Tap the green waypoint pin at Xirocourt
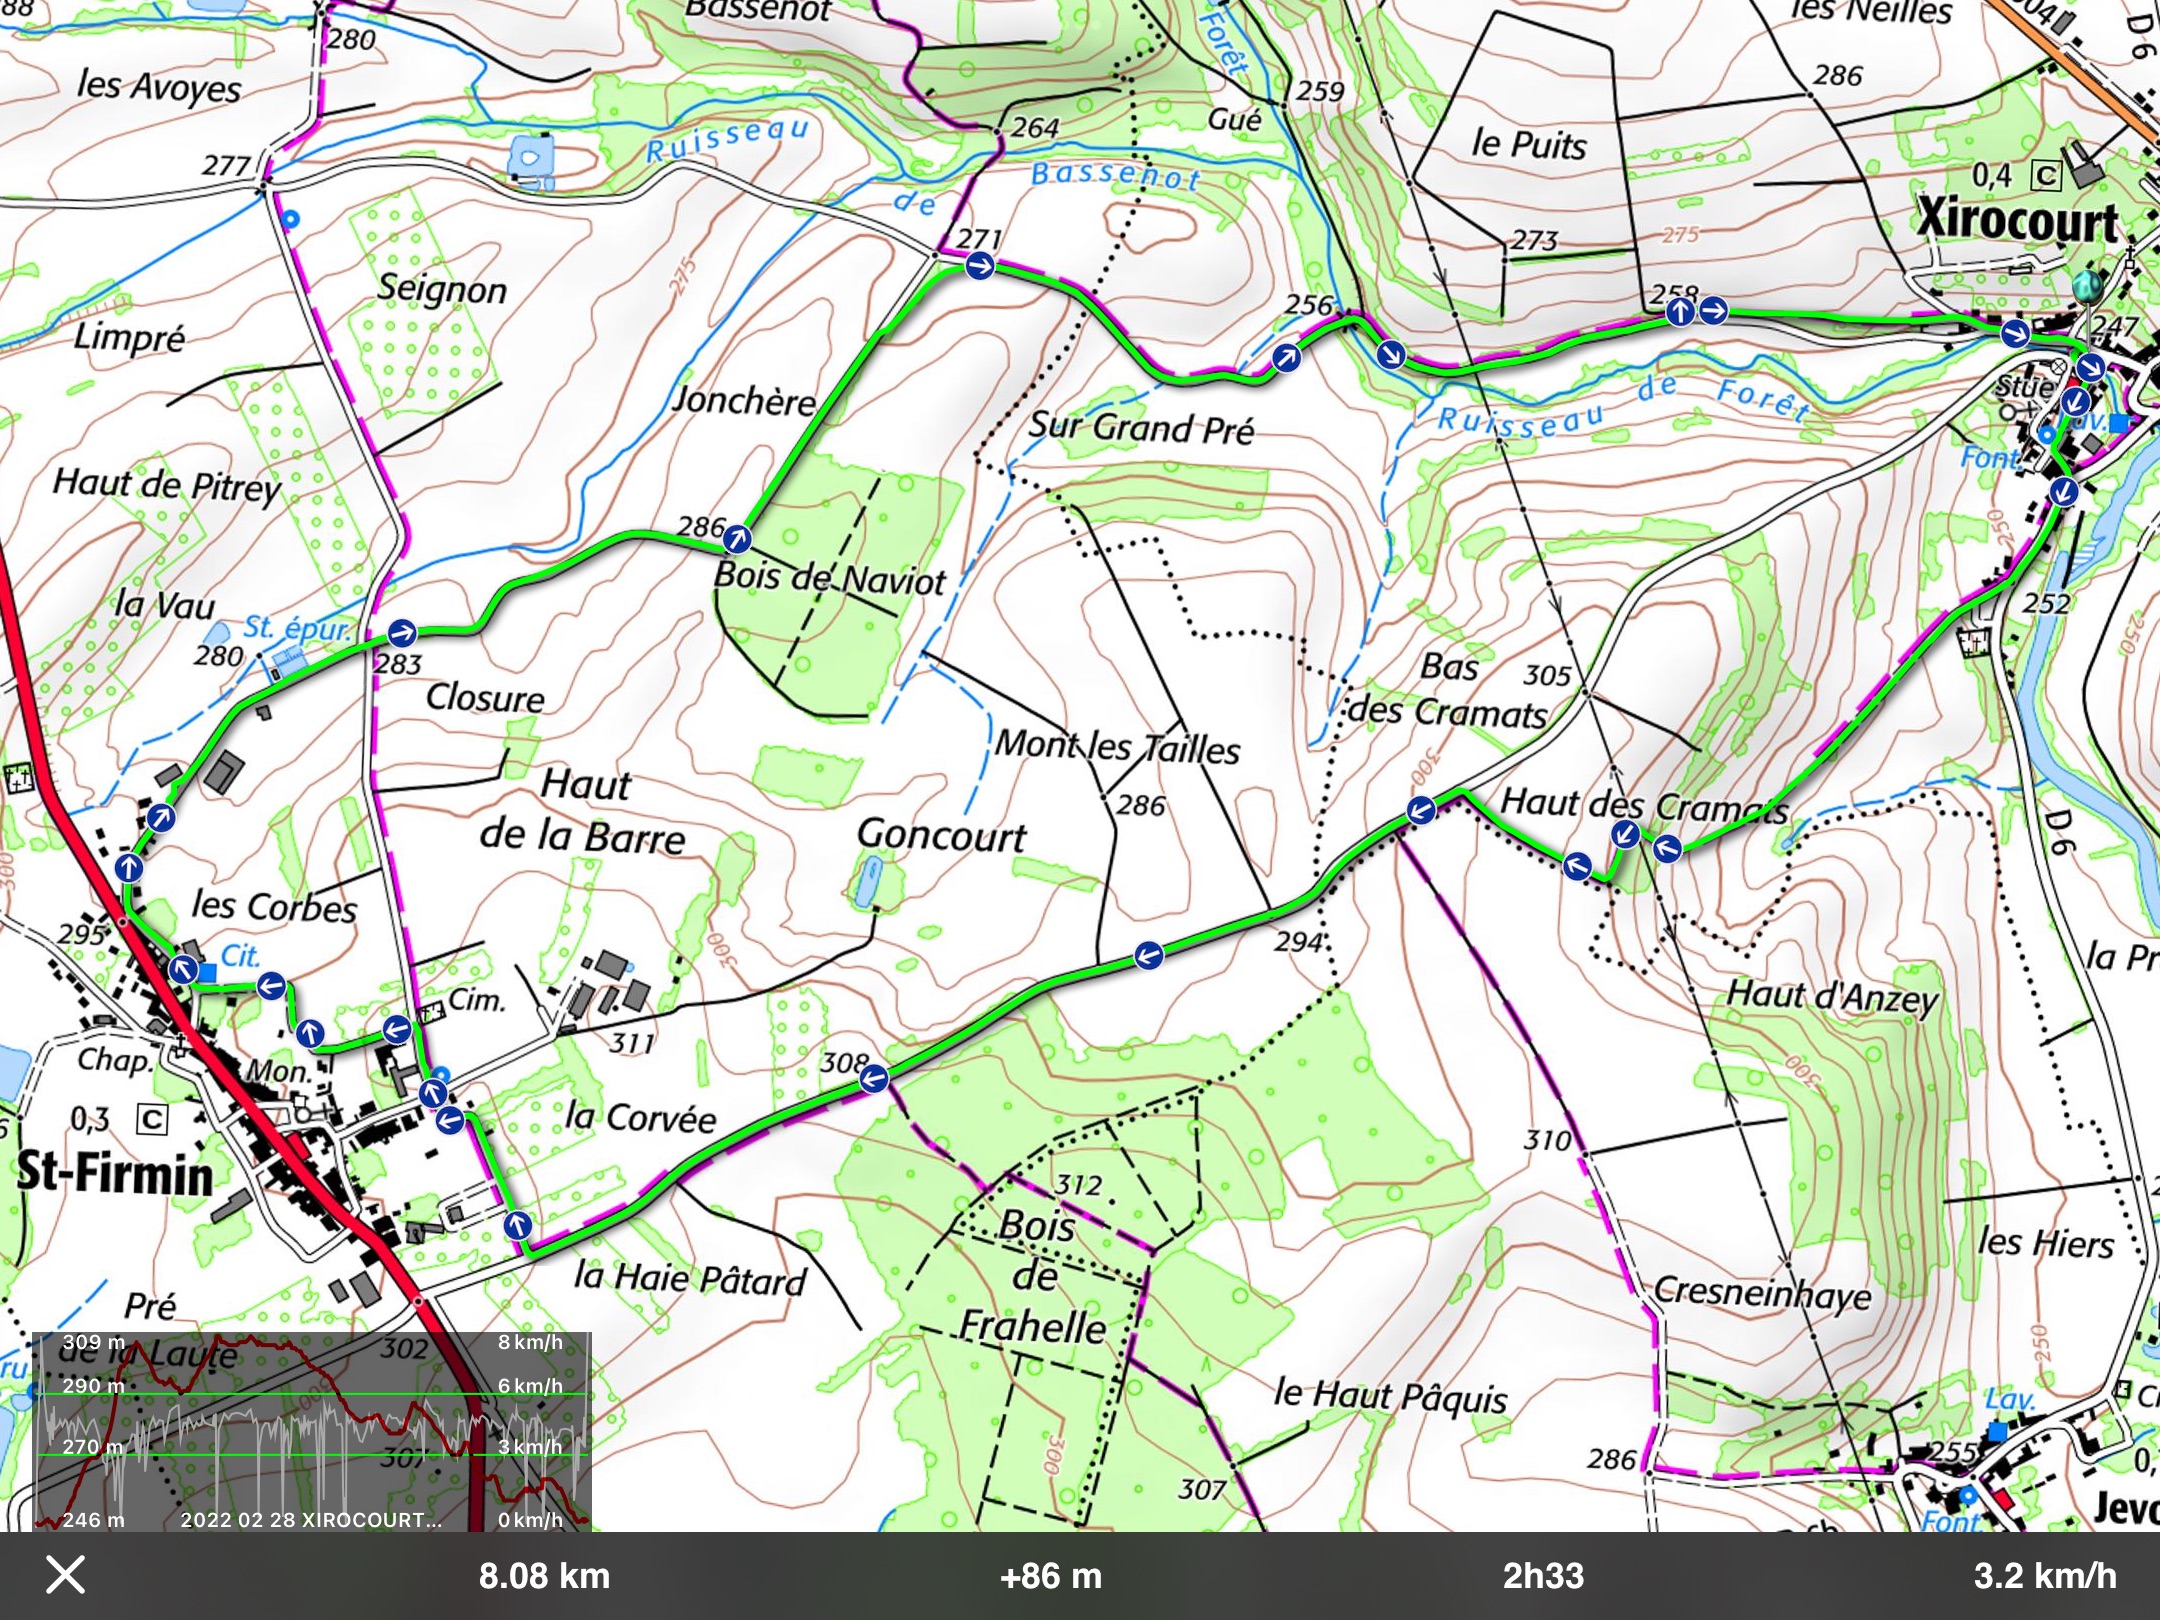Screen dimensions: 2160x1620 [2086, 287]
